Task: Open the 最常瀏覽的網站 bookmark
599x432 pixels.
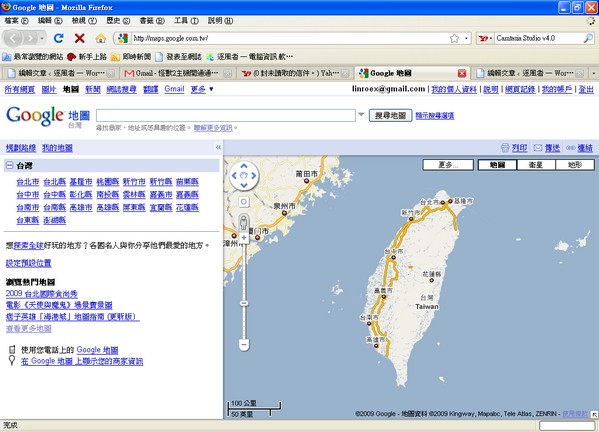Action: [x=33, y=57]
